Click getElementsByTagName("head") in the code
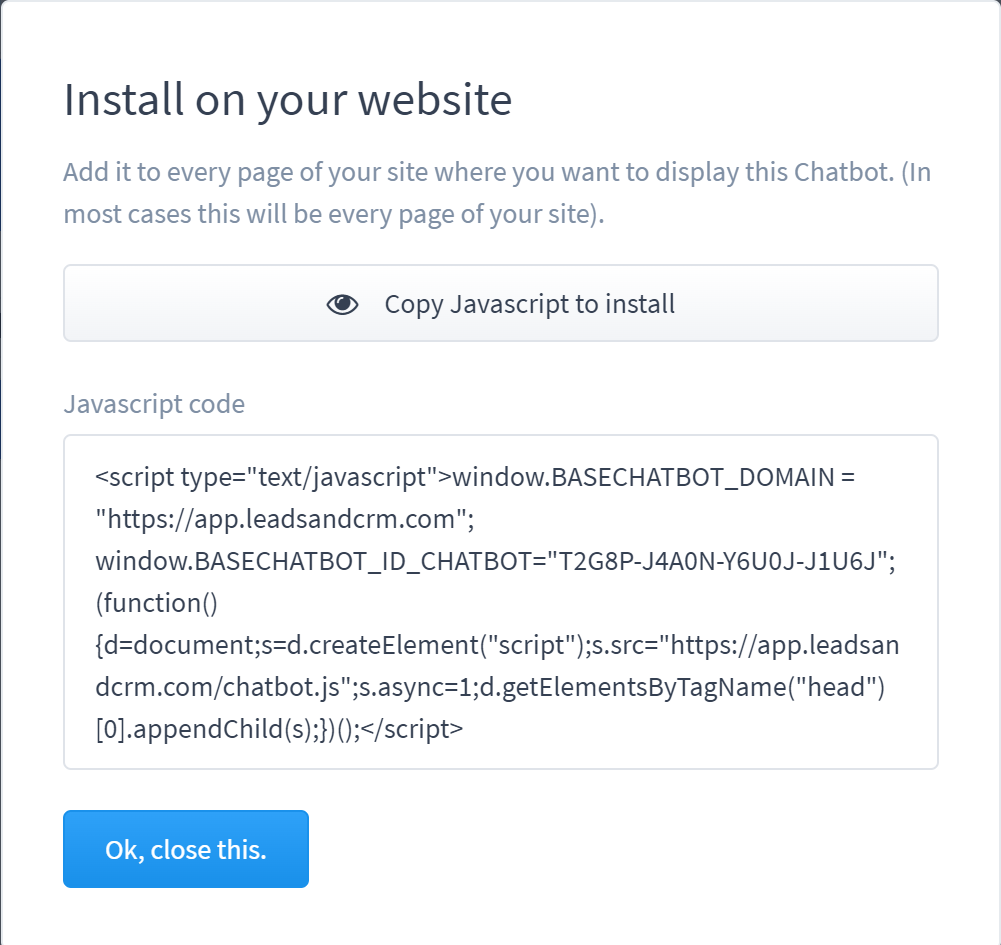1001x945 pixels. pyautogui.click(x=682, y=687)
